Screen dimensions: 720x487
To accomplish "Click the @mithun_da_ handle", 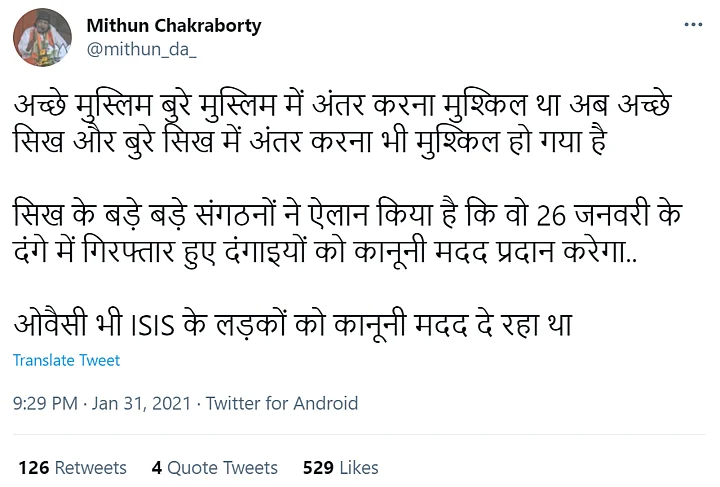I will pos(145,48).
